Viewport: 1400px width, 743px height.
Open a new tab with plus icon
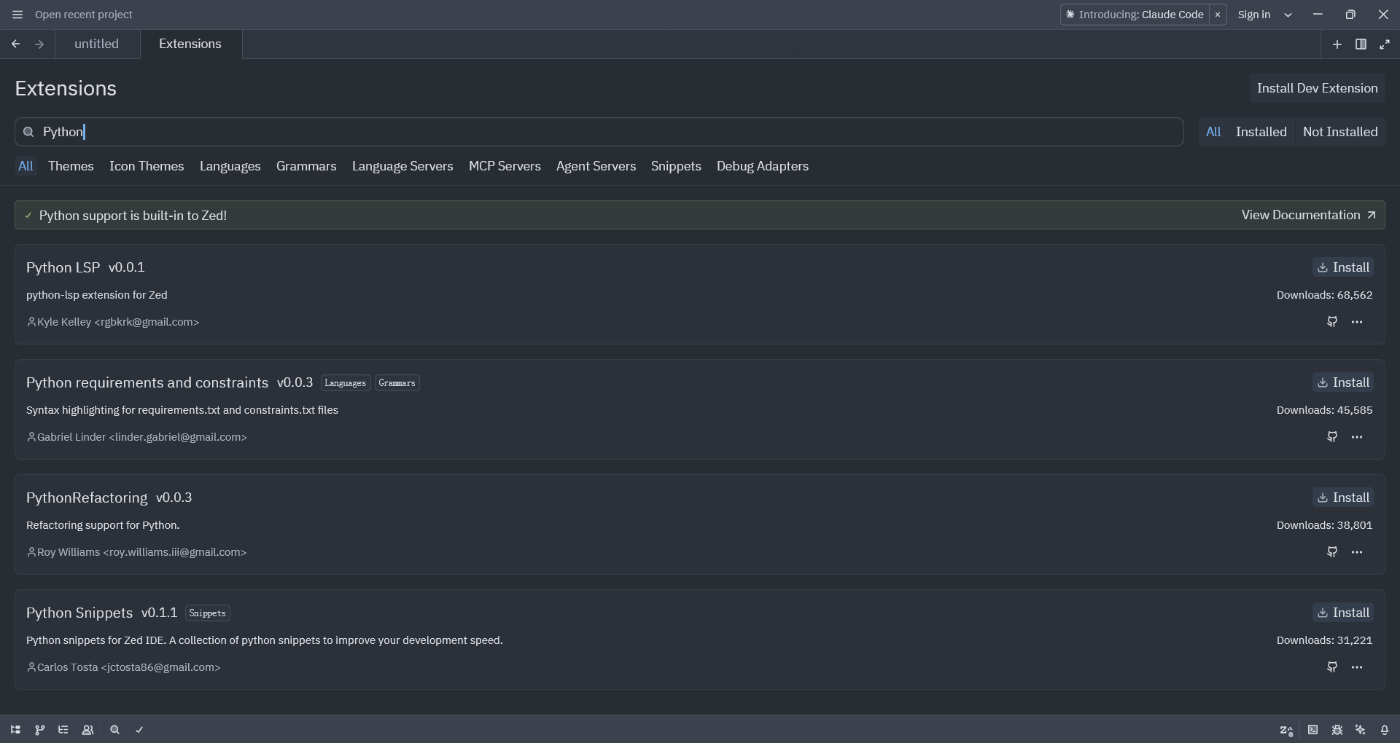(x=1337, y=44)
